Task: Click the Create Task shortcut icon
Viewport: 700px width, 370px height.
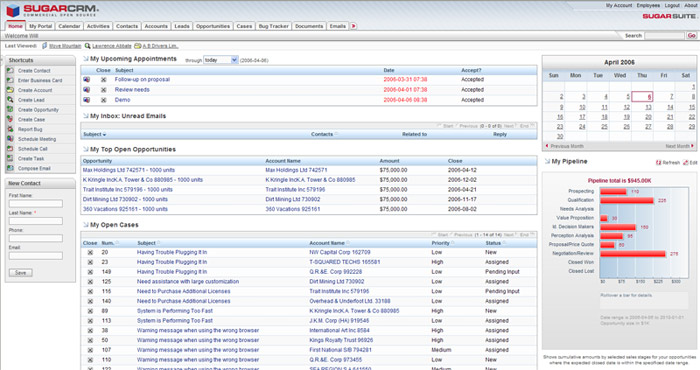Action: click(x=10, y=158)
